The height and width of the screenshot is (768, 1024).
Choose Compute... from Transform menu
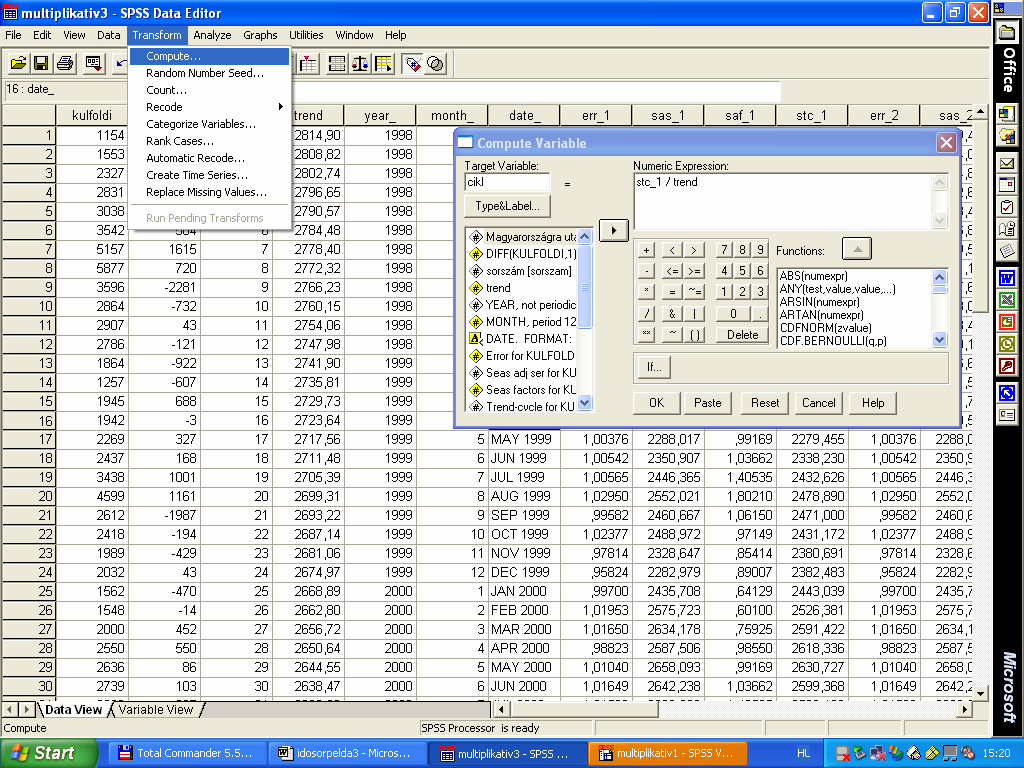(x=209, y=56)
